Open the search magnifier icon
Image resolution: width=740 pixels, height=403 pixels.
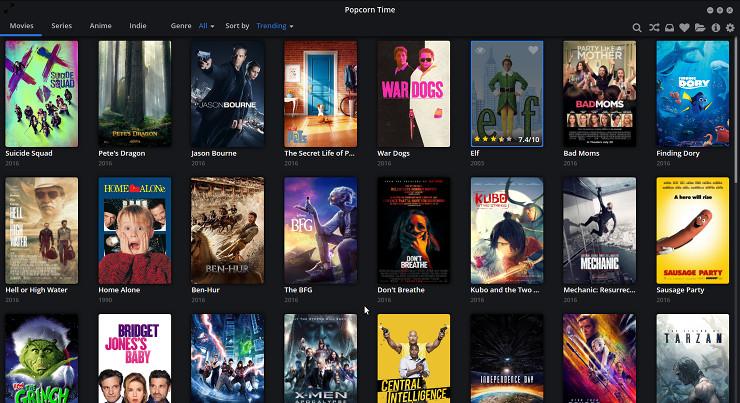pyautogui.click(x=637, y=27)
